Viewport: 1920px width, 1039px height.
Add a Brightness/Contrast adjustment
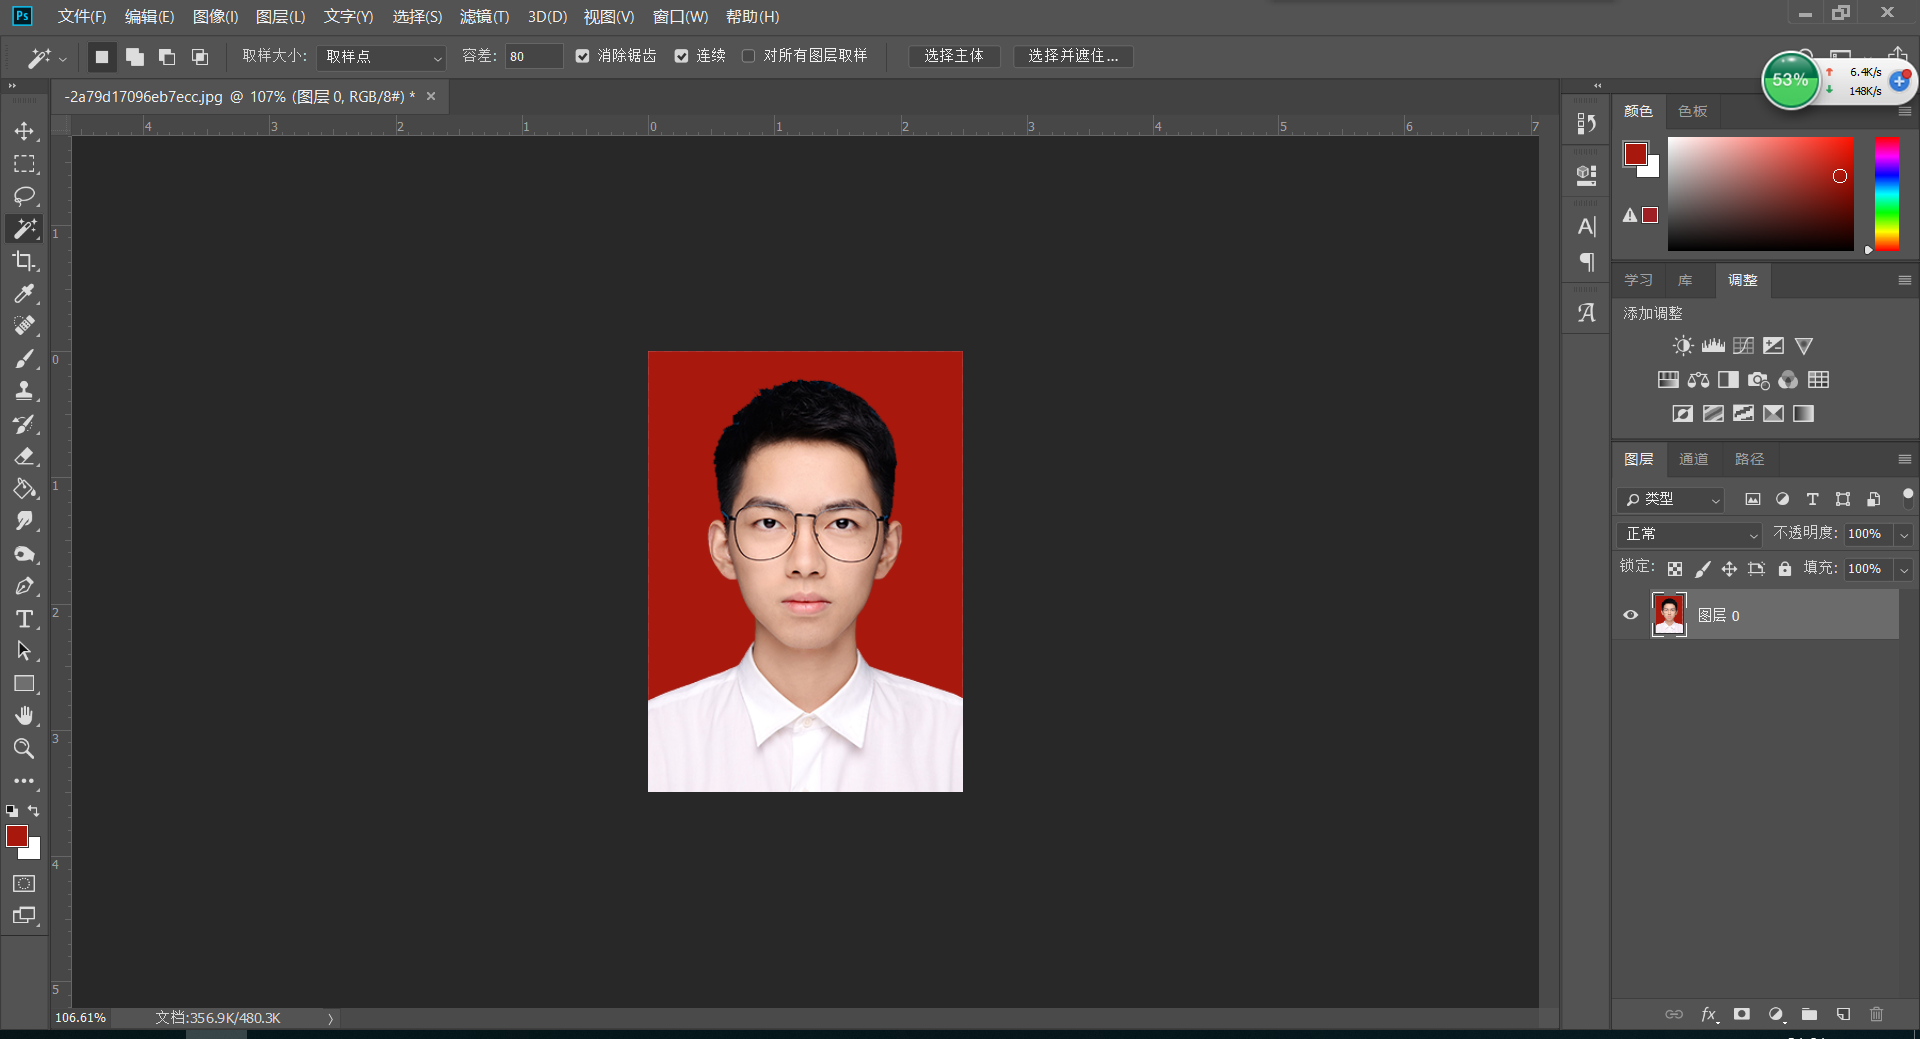1683,346
